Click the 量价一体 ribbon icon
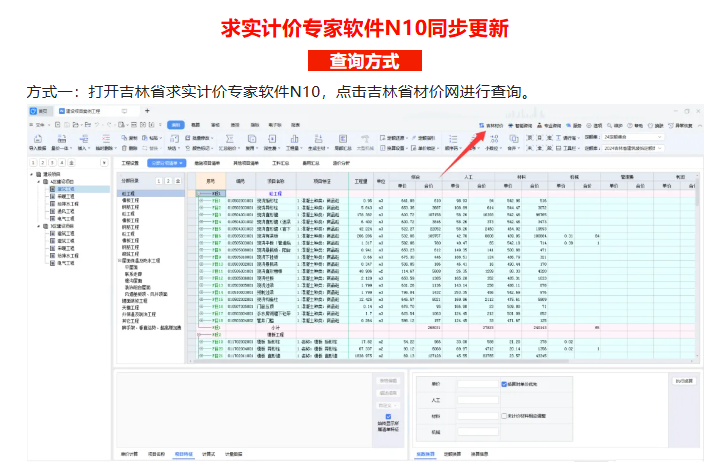The image size is (718, 464). [x=61, y=139]
